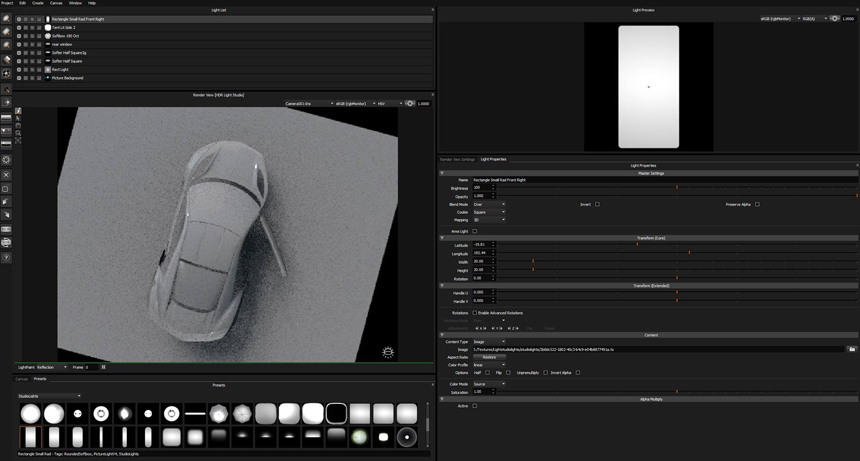The height and width of the screenshot is (461, 860).
Task: Open the Content Type dropdown
Action: pos(489,342)
